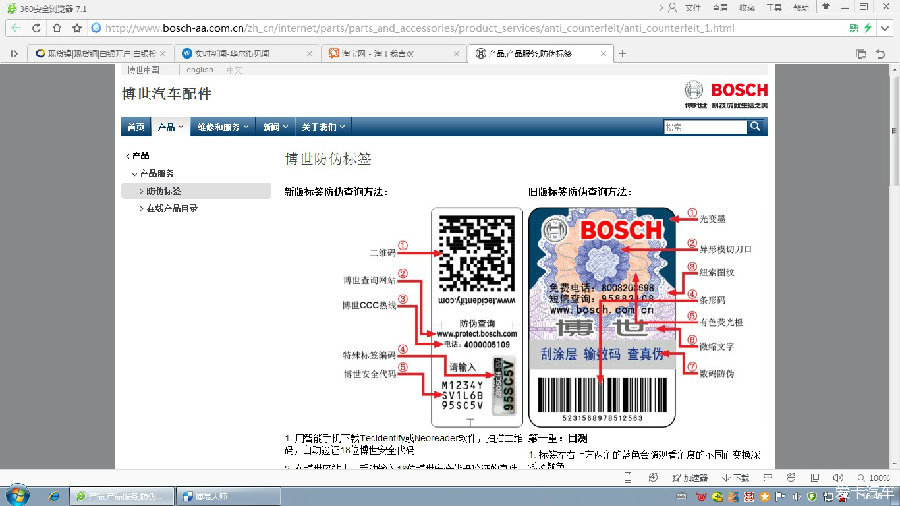Open the 文件 menu in title bar

click(693, 7)
